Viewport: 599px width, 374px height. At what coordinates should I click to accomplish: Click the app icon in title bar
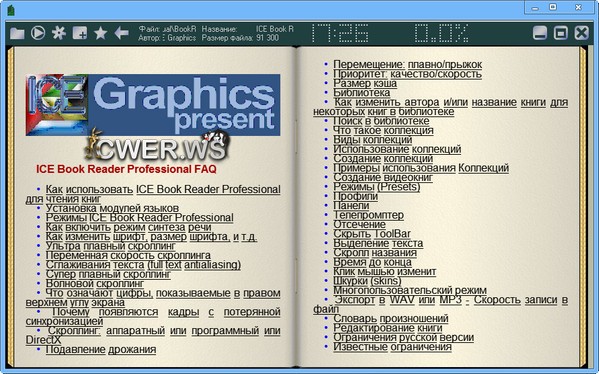point(11,10)
